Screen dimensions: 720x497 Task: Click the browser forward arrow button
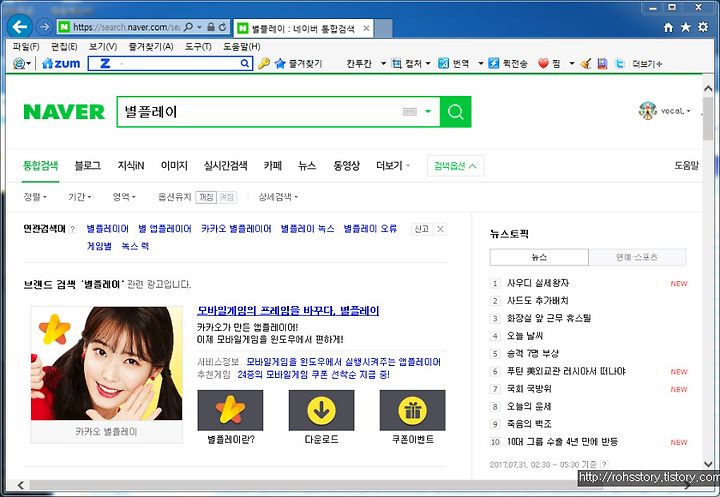click(x=45, y=27)
